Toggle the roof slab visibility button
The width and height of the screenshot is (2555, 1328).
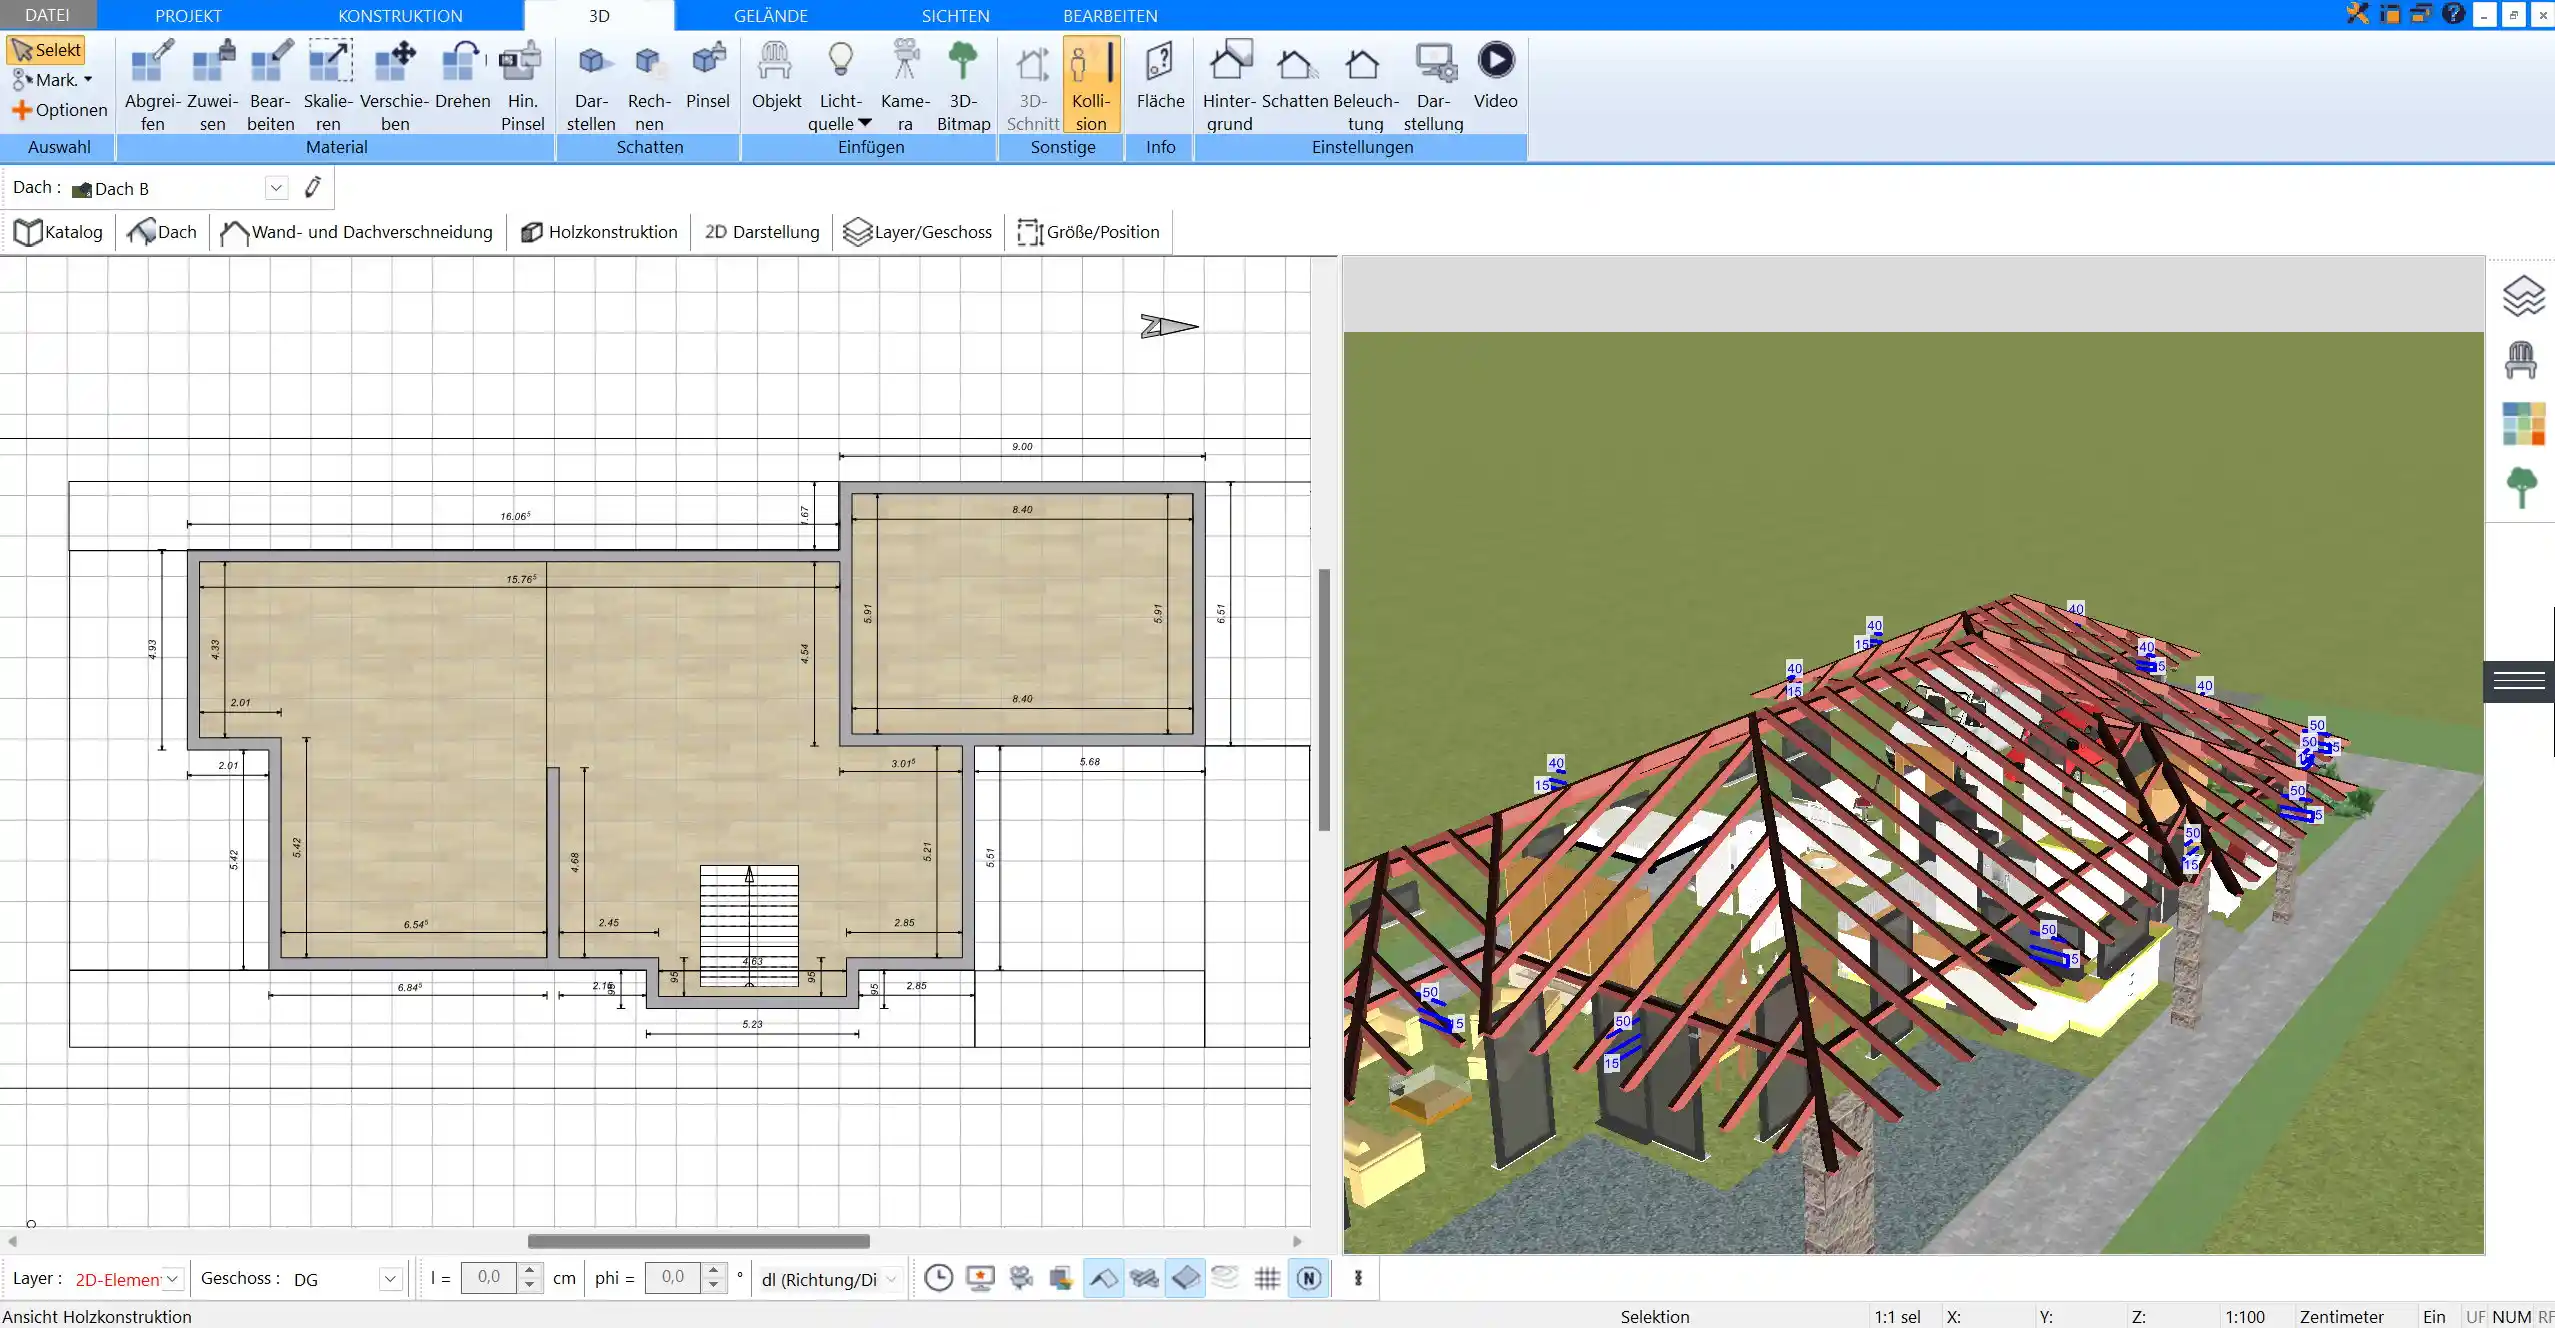[x=1185, y=1278]
